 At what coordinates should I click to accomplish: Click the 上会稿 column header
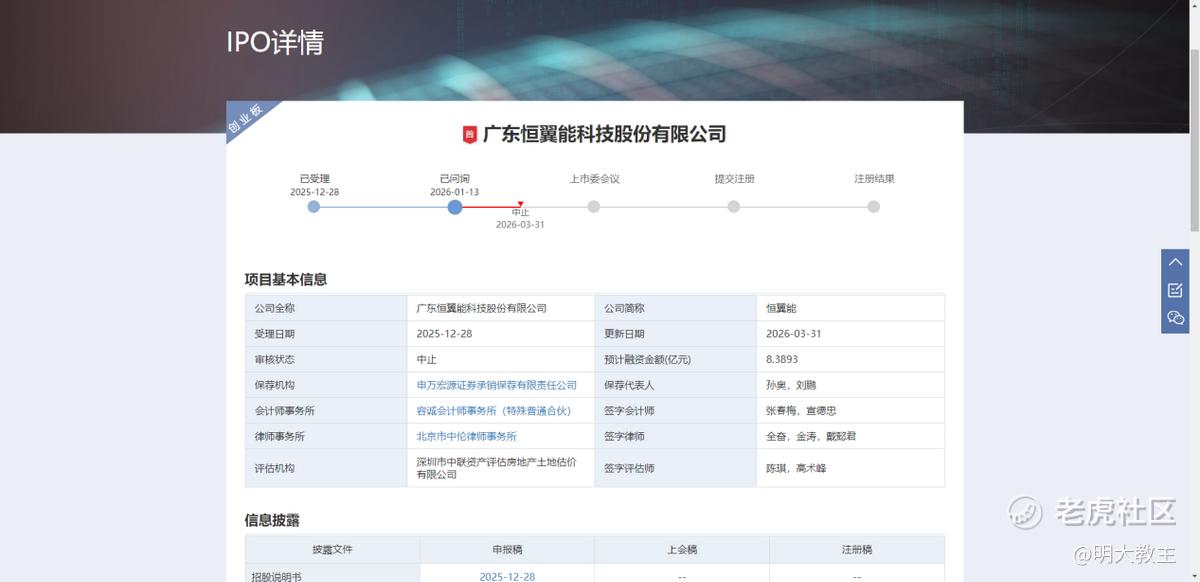coord(682,549)
